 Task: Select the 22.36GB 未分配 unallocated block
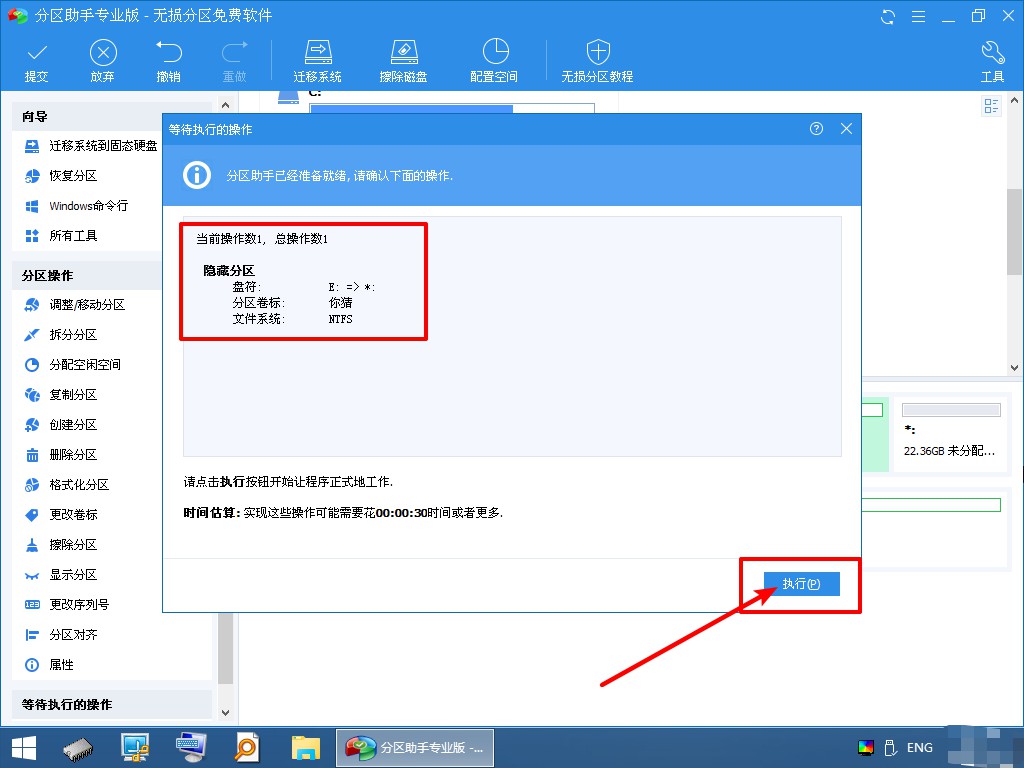pos(951,433)
